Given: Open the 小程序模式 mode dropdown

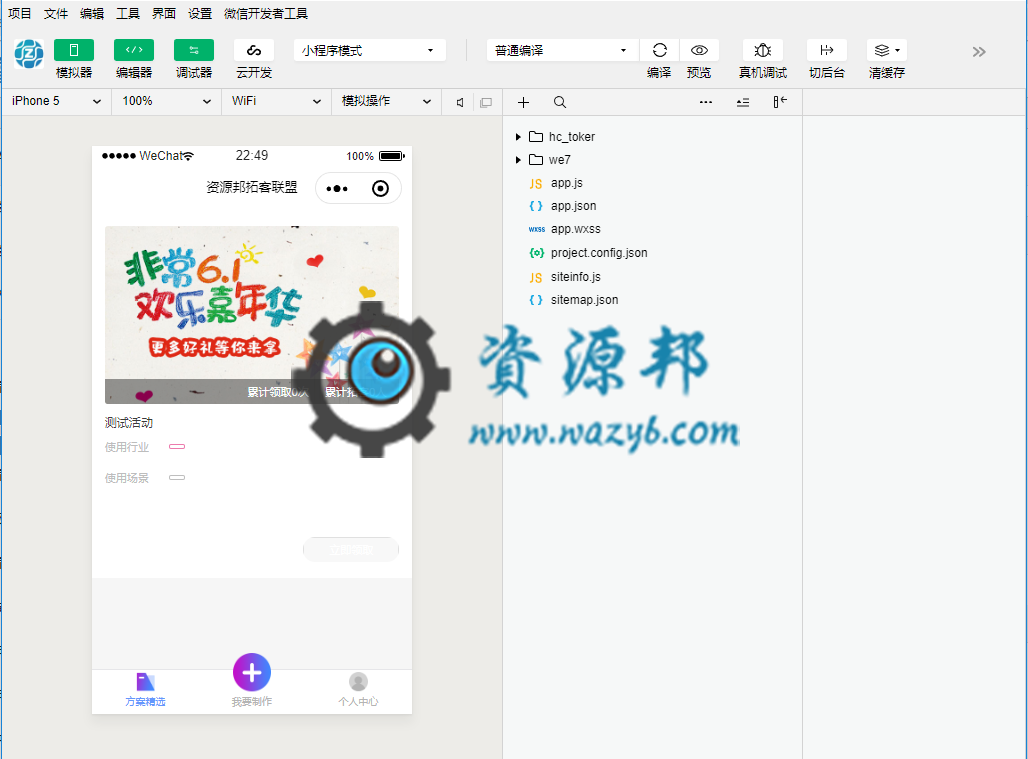Looking at the screenshot, I should tap(370, 50).
